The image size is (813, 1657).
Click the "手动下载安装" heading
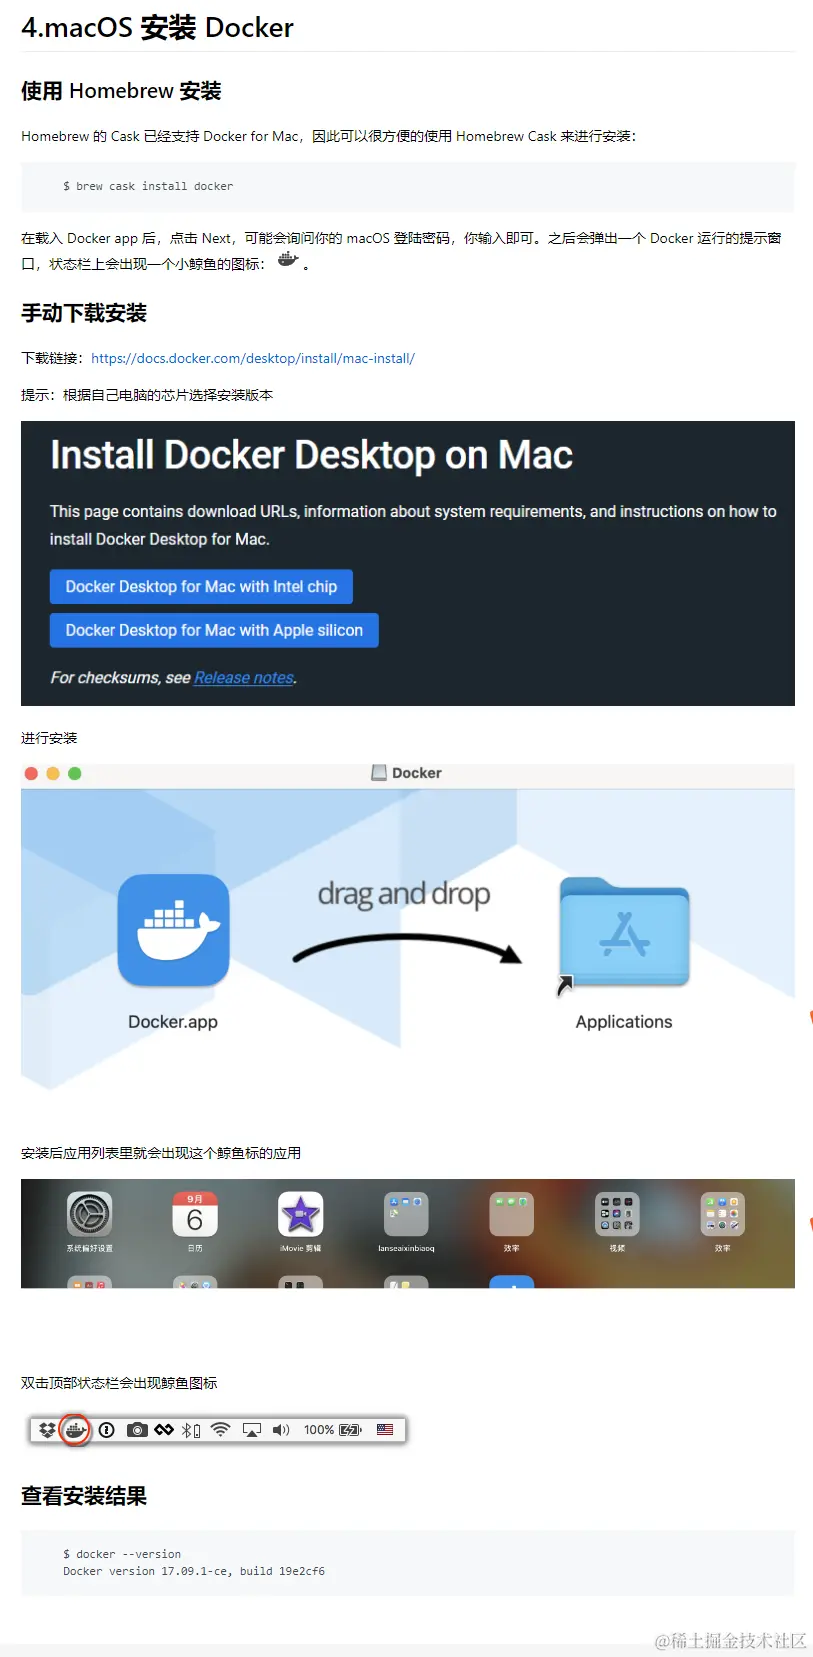84,313
